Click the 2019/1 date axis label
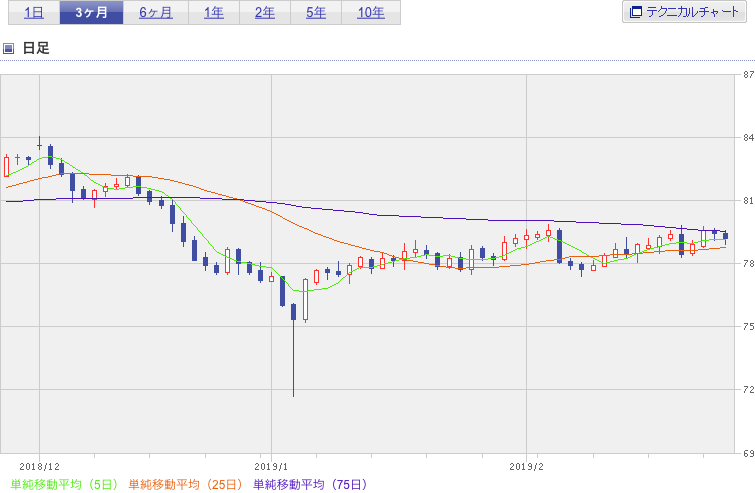Viewport: 755px width, 493px height. (x=271, y=467)
